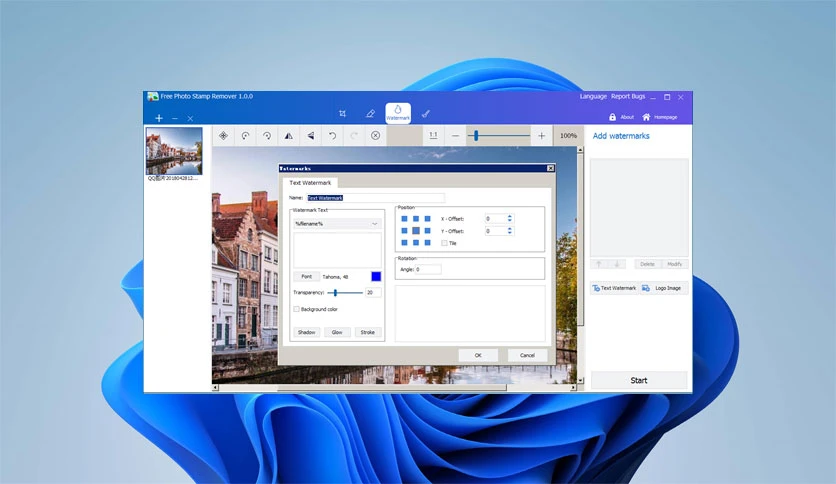Open the Language menu
This screenshot has width=836, height=484.
click(x=593, y=96)
